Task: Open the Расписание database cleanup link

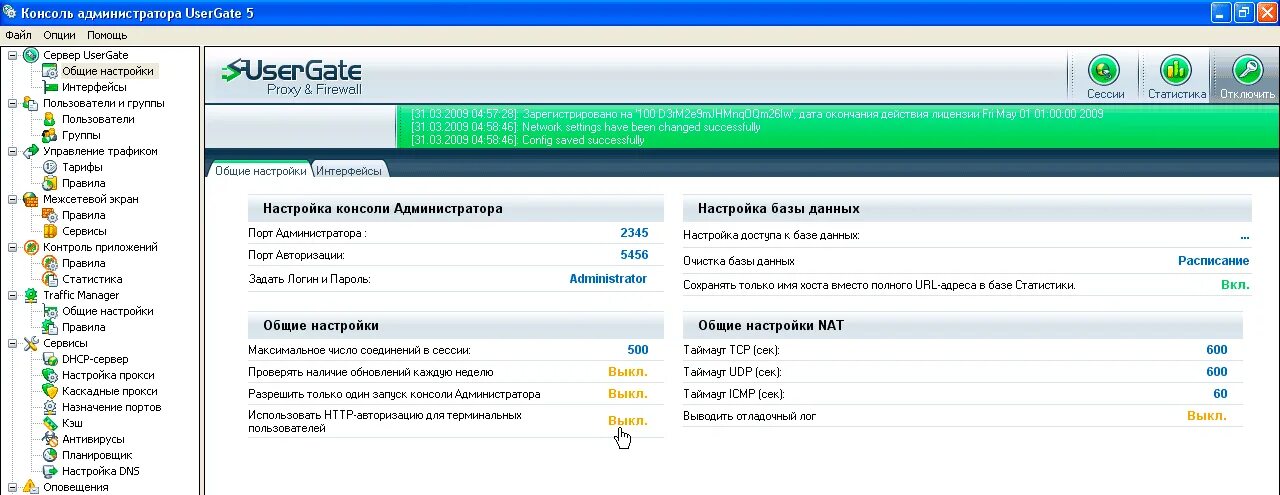Action: [x=1213, y=261]
